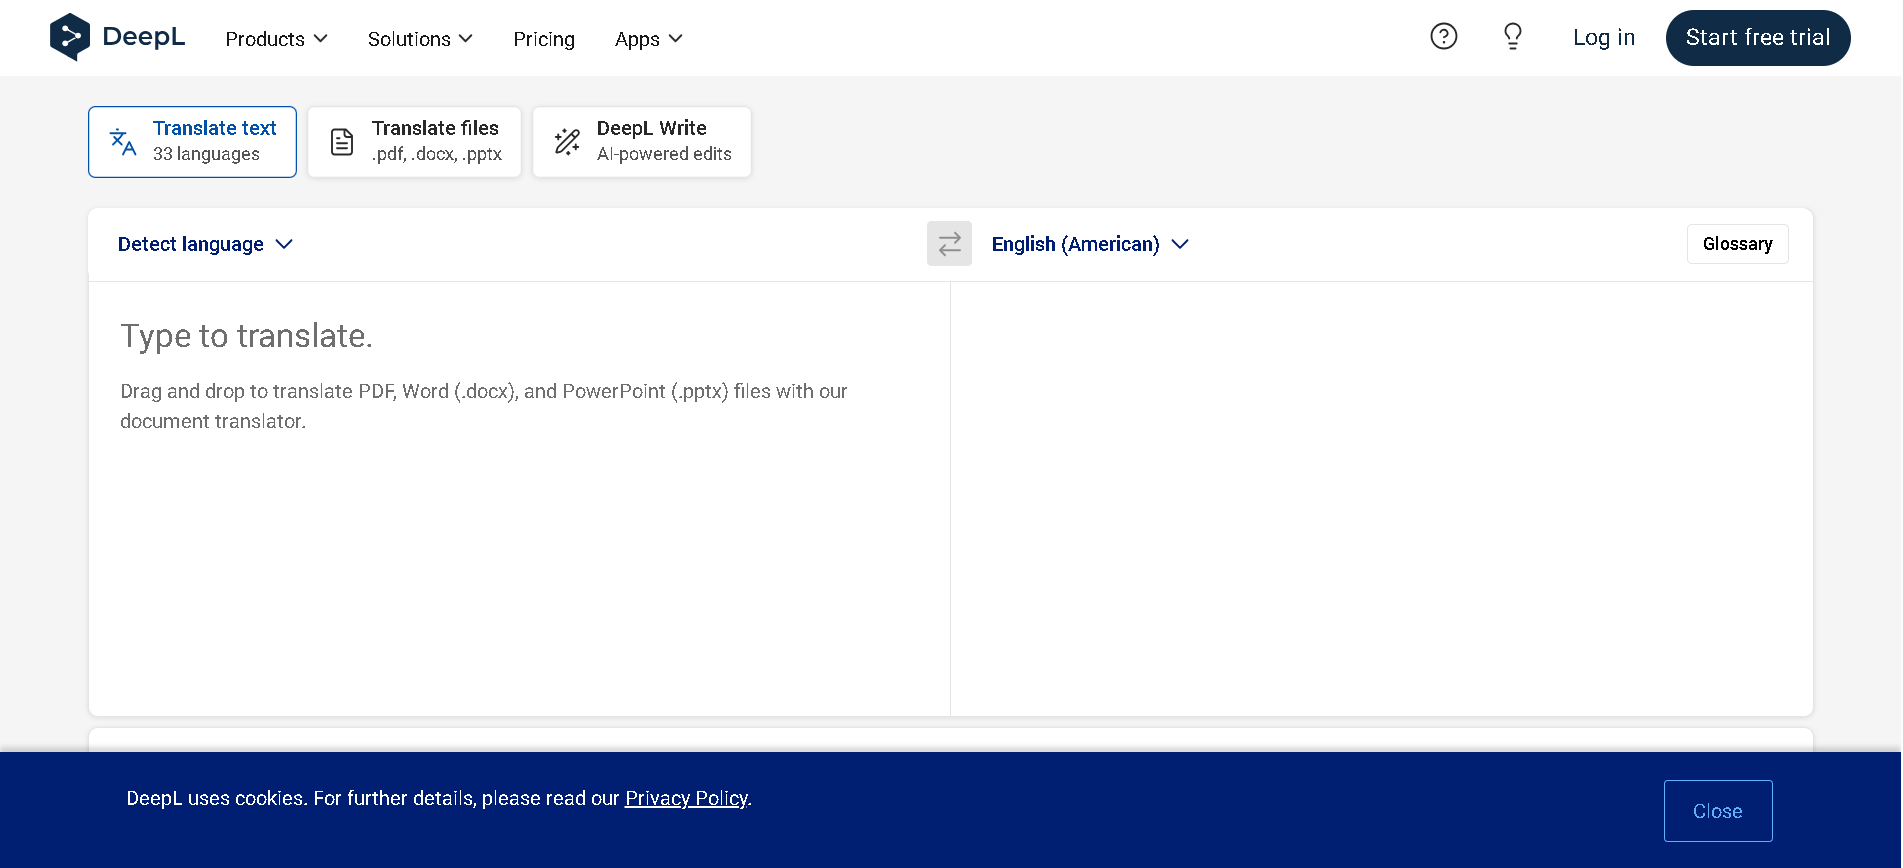
Task: Swap source and target languages
Action: 949,244
